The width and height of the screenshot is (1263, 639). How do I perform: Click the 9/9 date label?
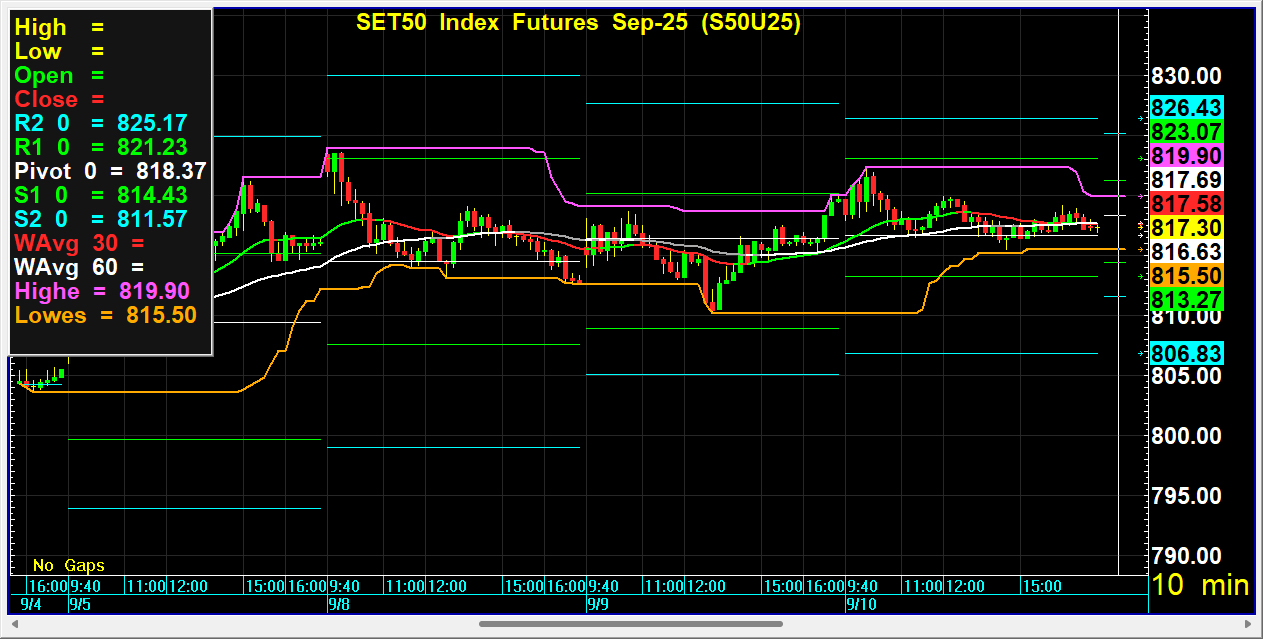pyautogui.click(x=598, y=605)
